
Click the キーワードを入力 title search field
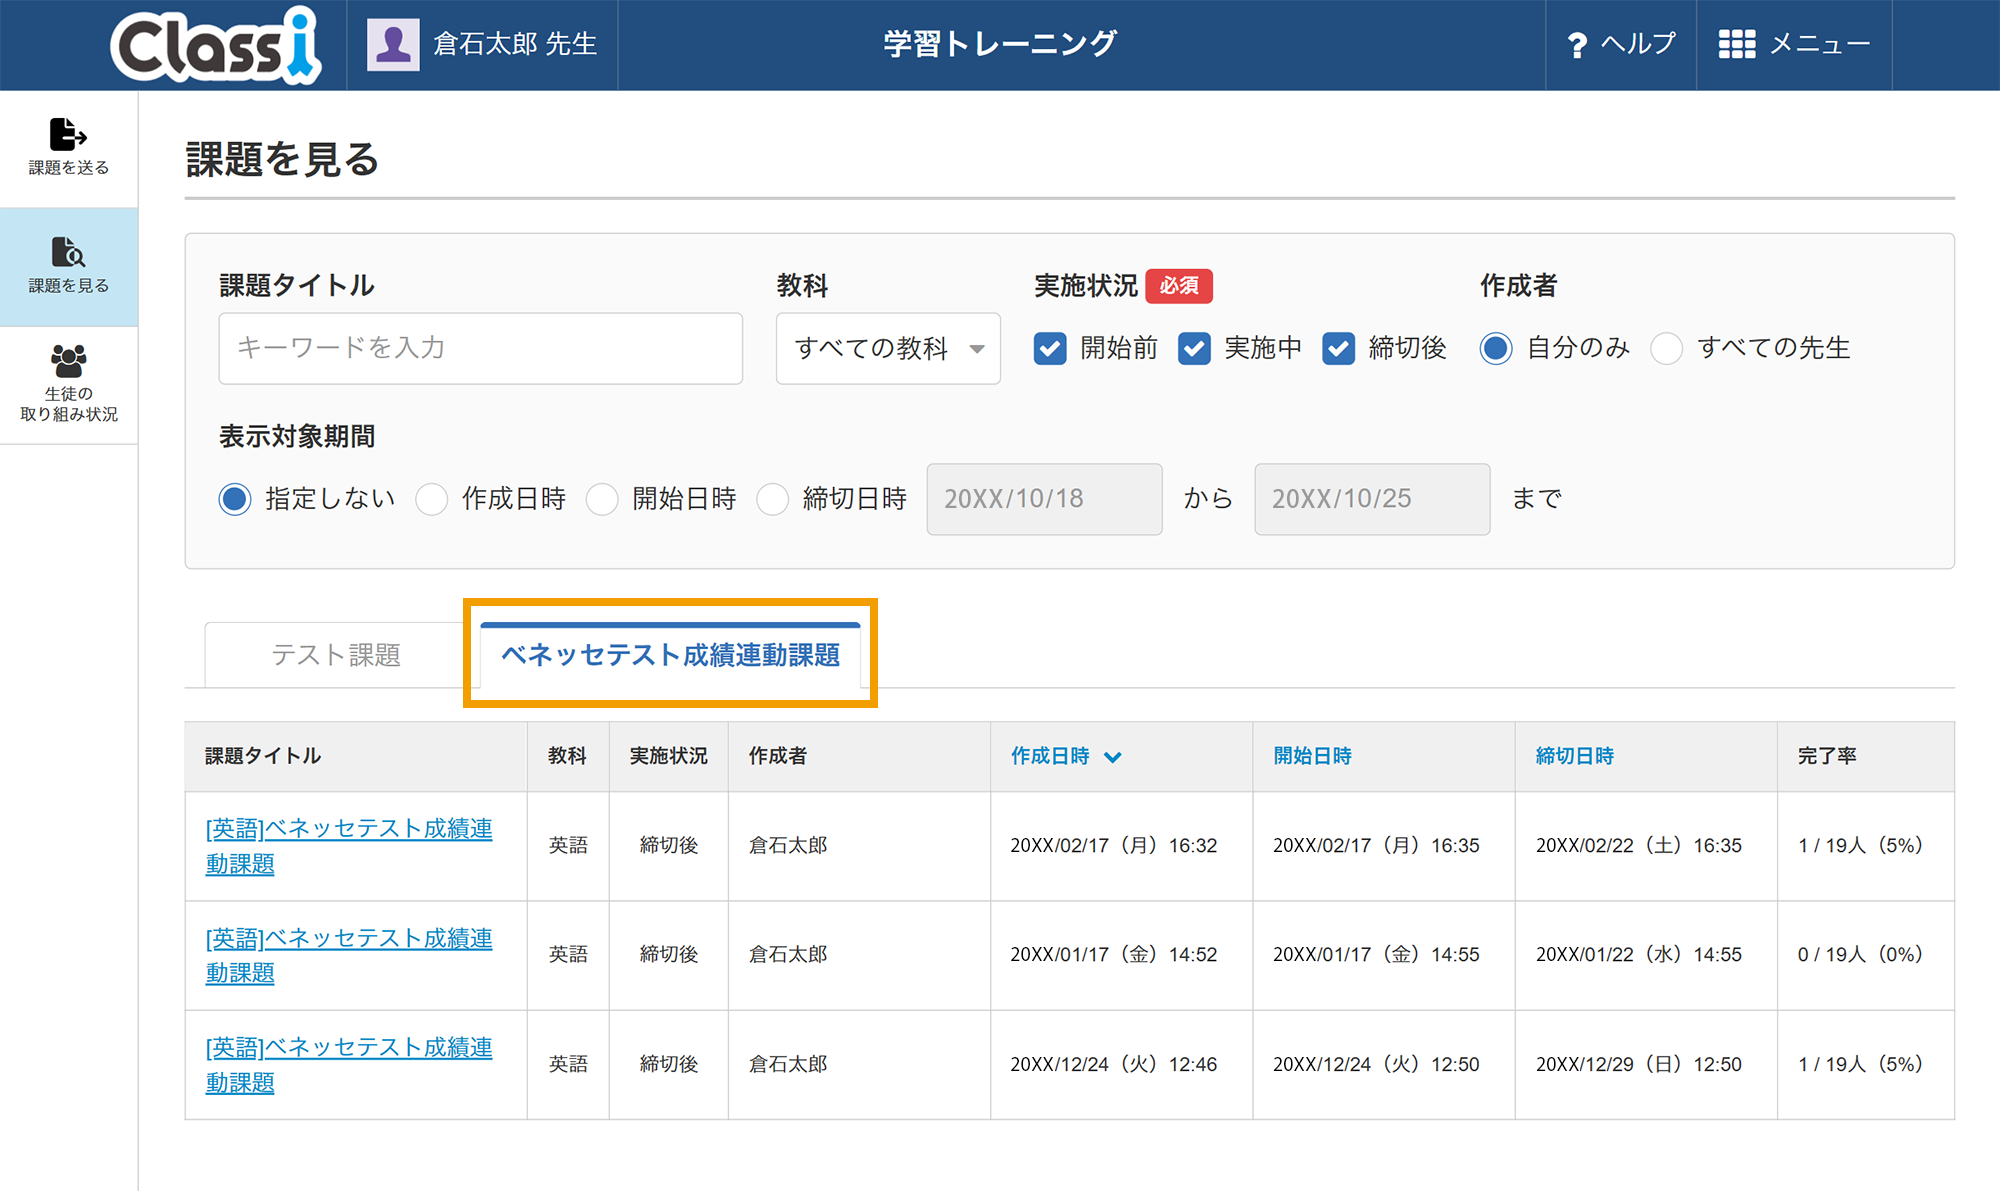coord(480,348)
